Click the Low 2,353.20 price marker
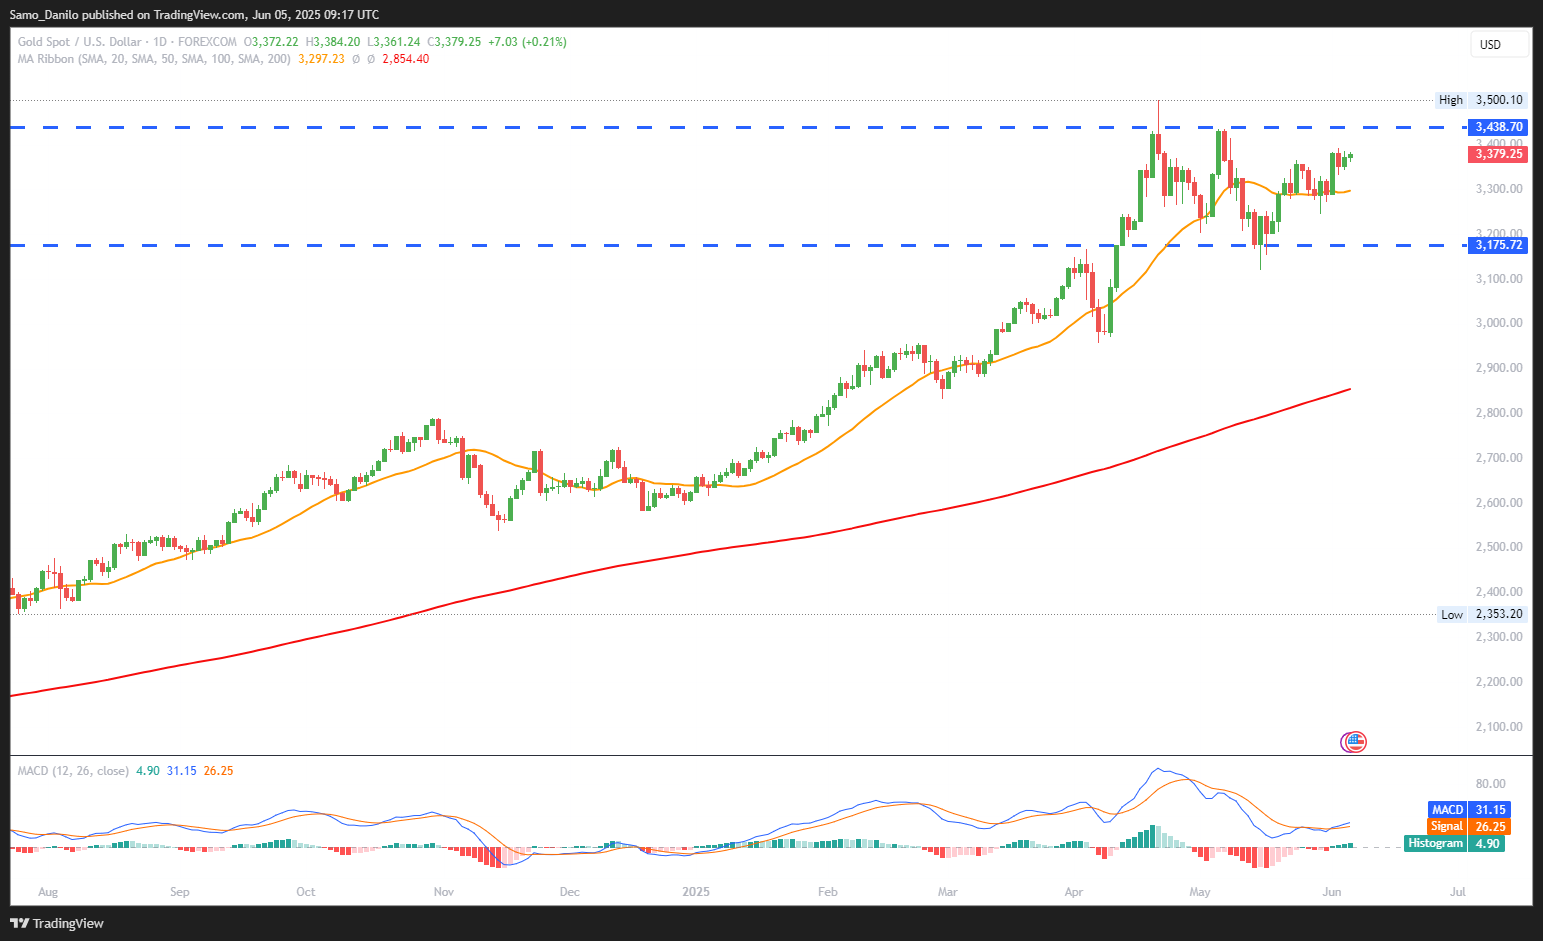The height and width of the screenshot is (941, 1543). tap(1482, 615)
